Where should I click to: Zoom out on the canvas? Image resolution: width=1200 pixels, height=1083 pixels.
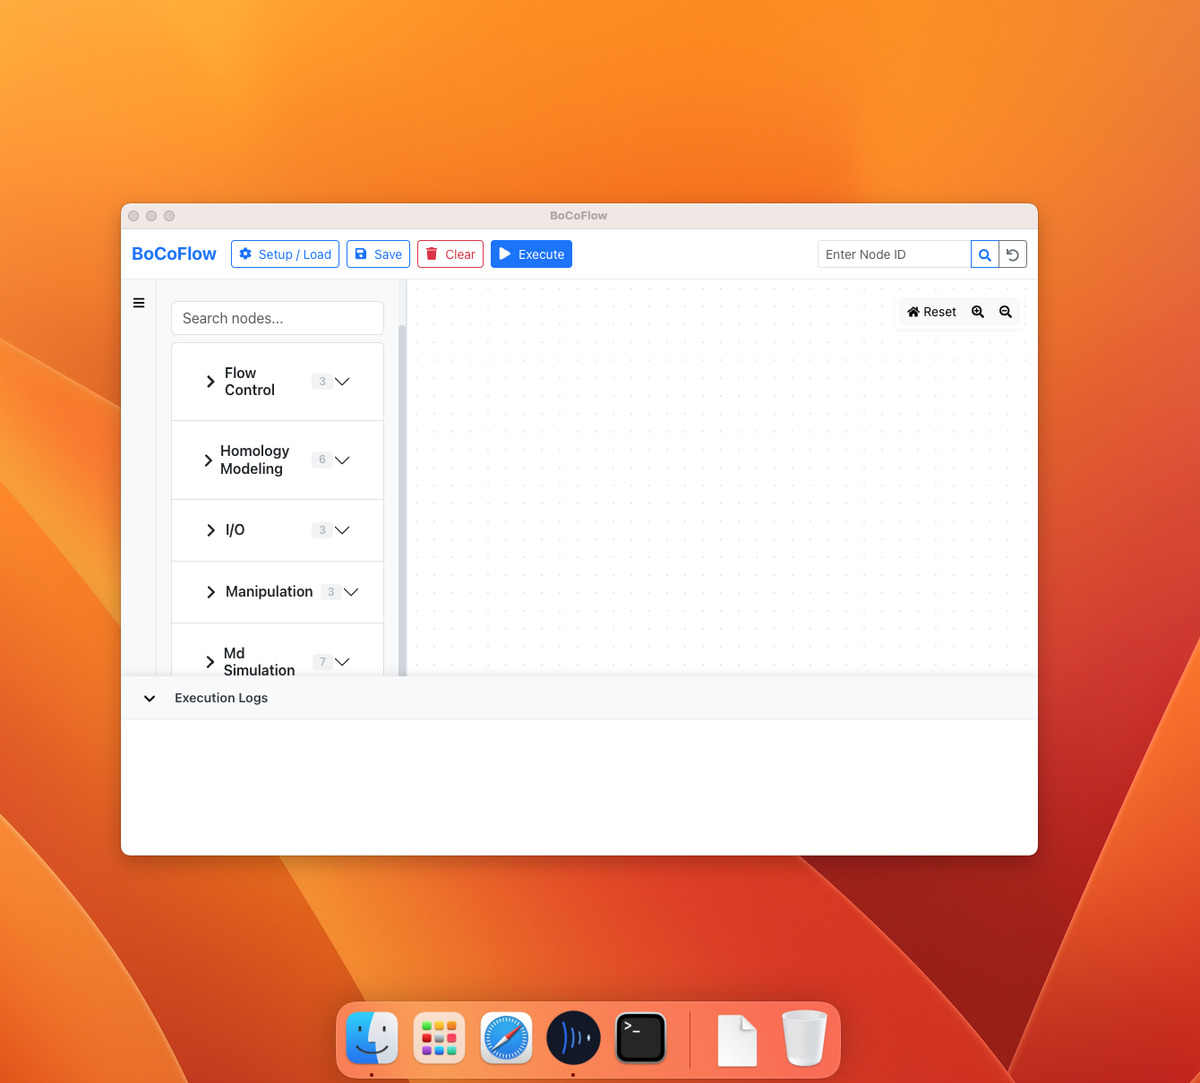[x=1005, y=312]
